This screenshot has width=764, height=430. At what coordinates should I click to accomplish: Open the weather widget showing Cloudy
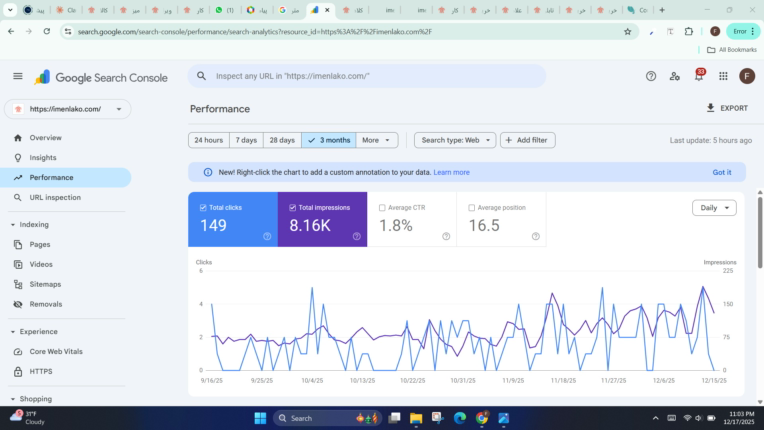[x=28, y=417]
